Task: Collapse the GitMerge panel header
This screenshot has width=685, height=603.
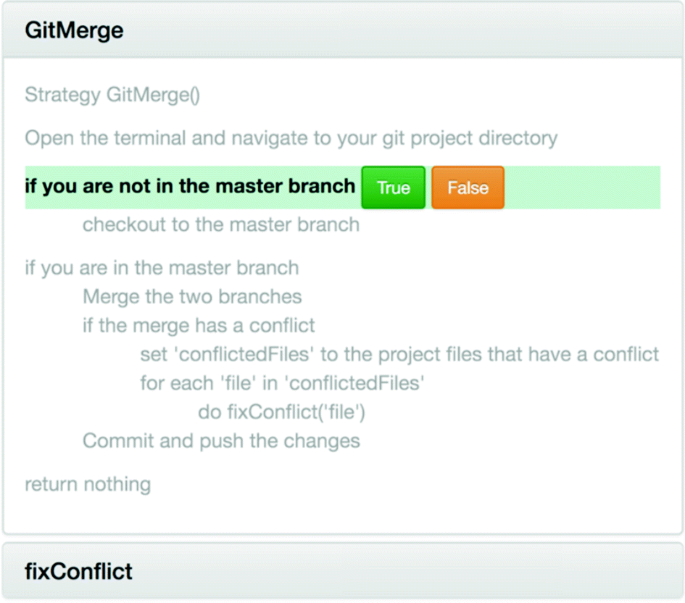Action: (x=400, y=30)
